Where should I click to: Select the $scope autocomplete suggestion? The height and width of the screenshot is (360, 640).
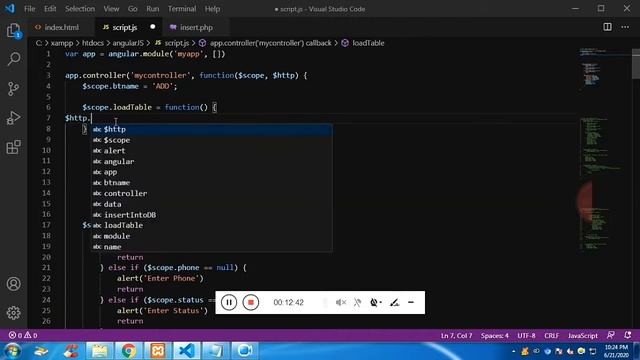point(211,140)
